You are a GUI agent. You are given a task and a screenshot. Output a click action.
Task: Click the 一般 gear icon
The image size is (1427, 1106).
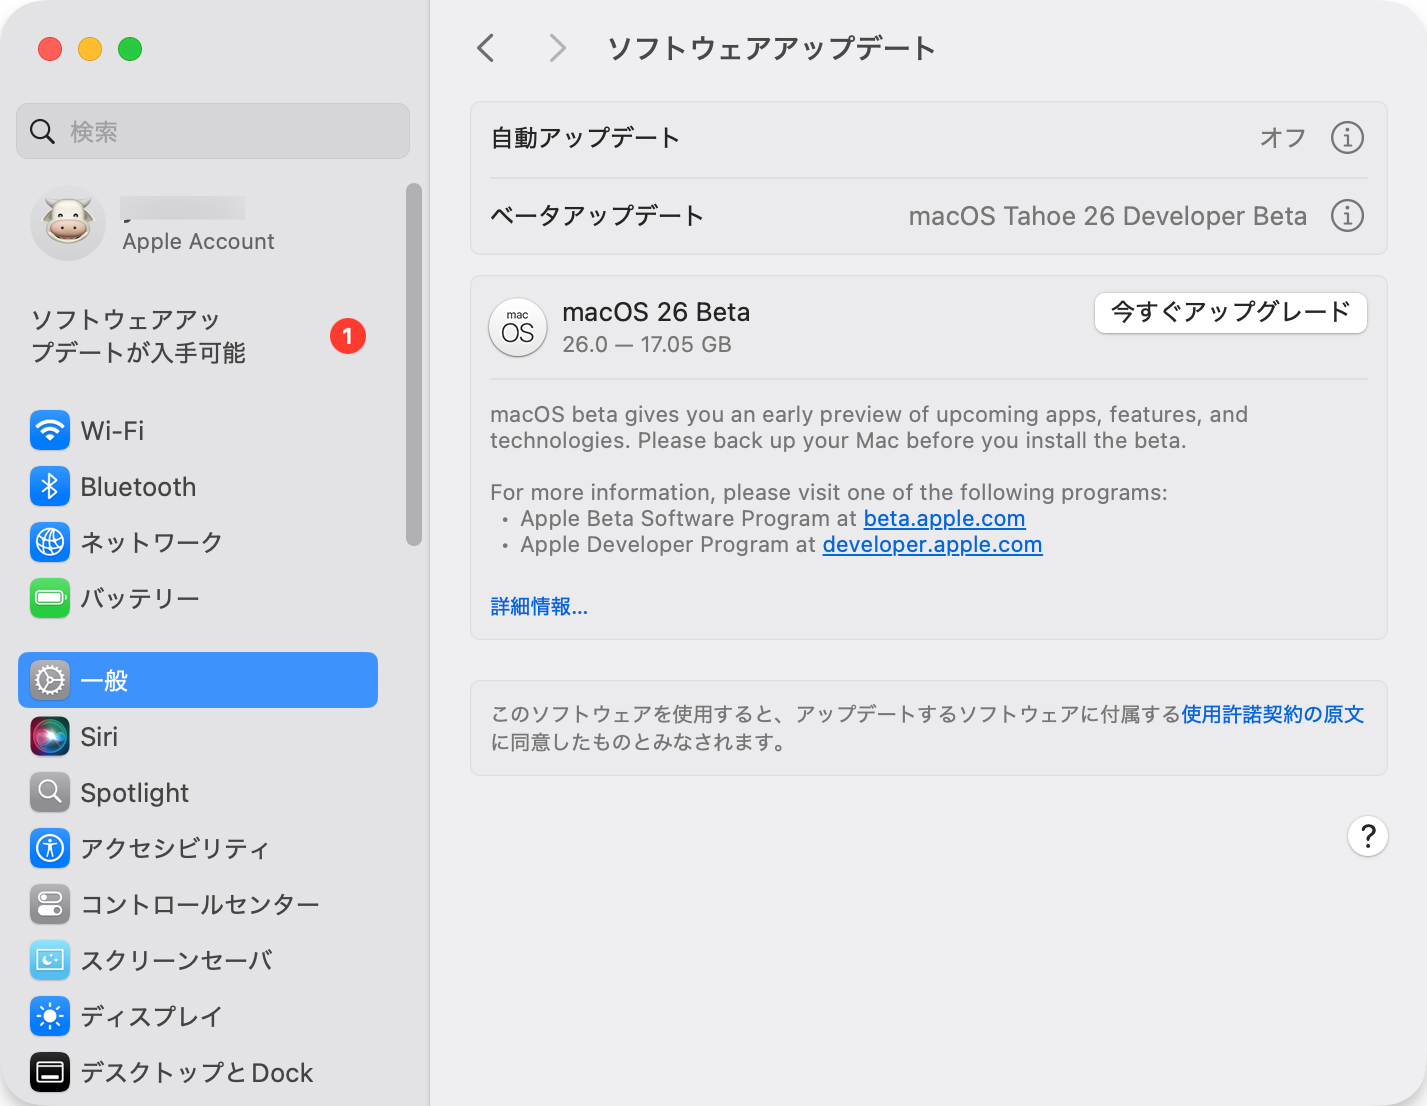(x=50, y=681)
